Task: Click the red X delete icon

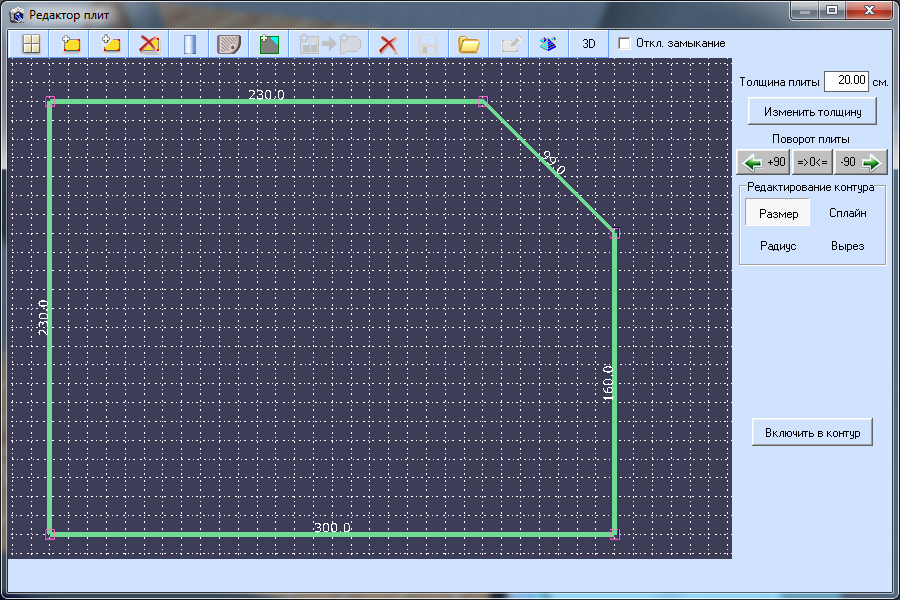Action: pyautogui.click(x=389, y=44)
